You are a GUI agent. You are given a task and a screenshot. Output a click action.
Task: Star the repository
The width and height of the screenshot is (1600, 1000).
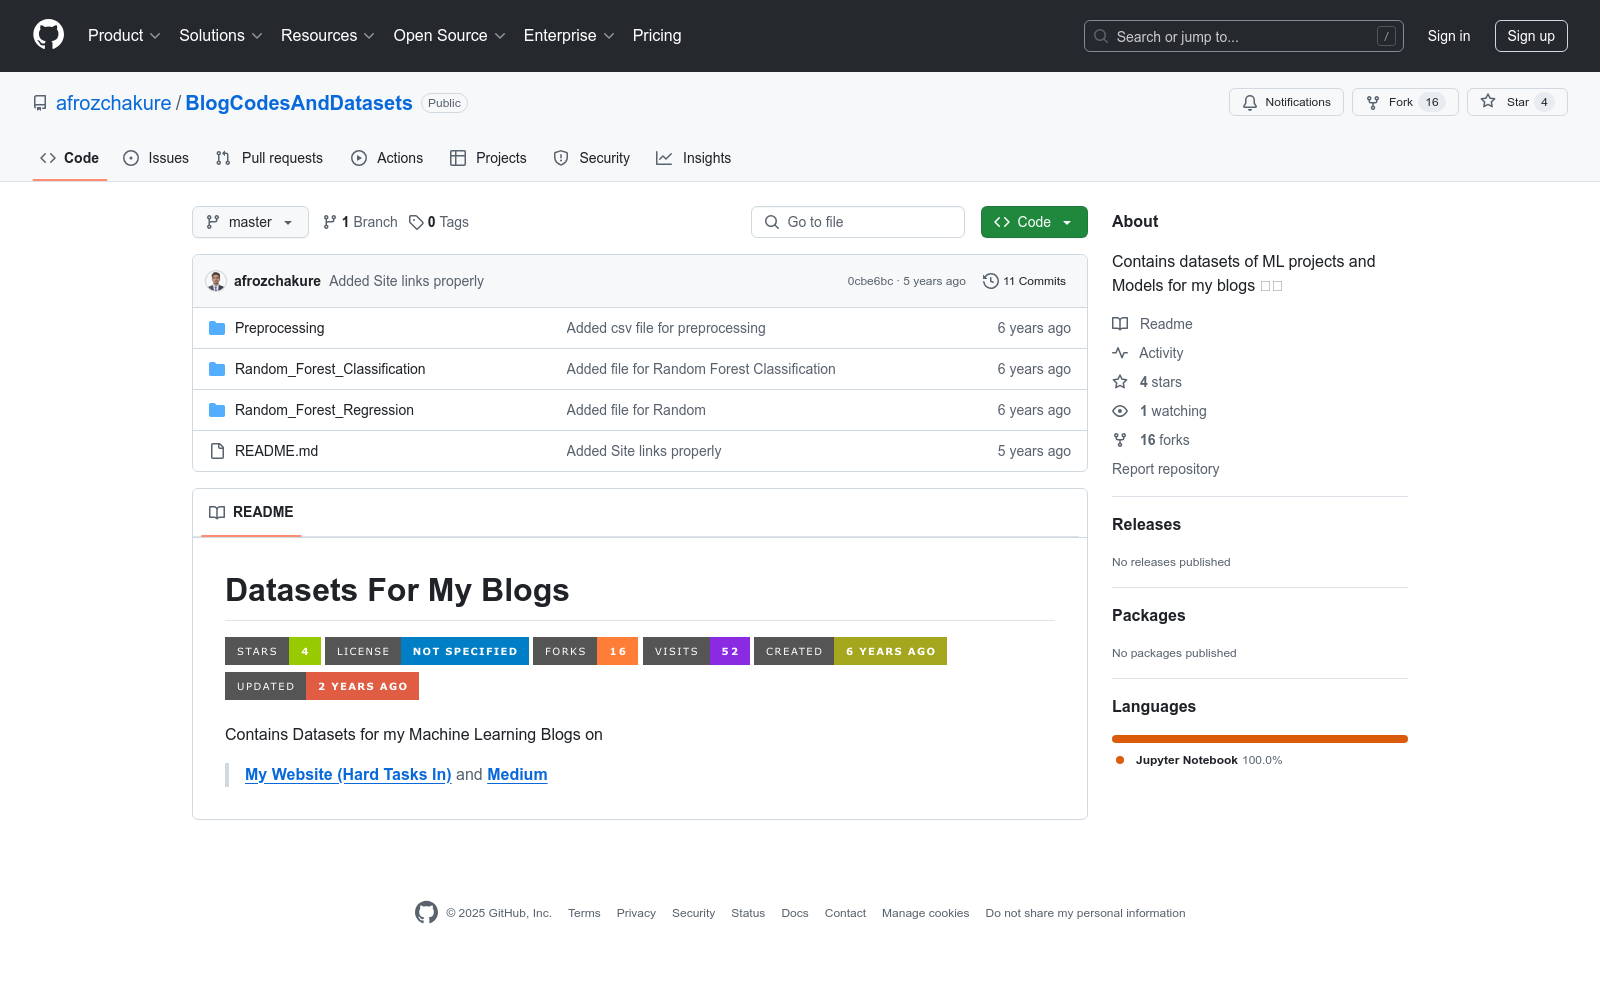[x=1517, y=102]
